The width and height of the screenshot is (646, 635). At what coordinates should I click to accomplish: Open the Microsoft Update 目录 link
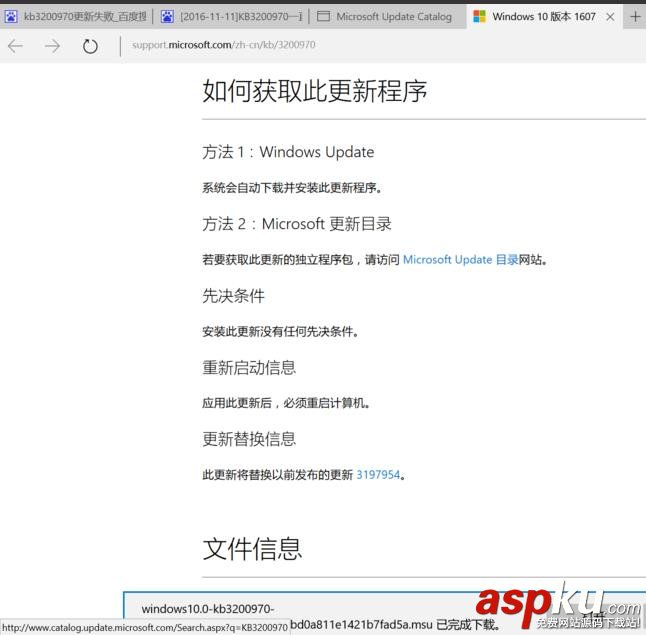tap(461, 260)
